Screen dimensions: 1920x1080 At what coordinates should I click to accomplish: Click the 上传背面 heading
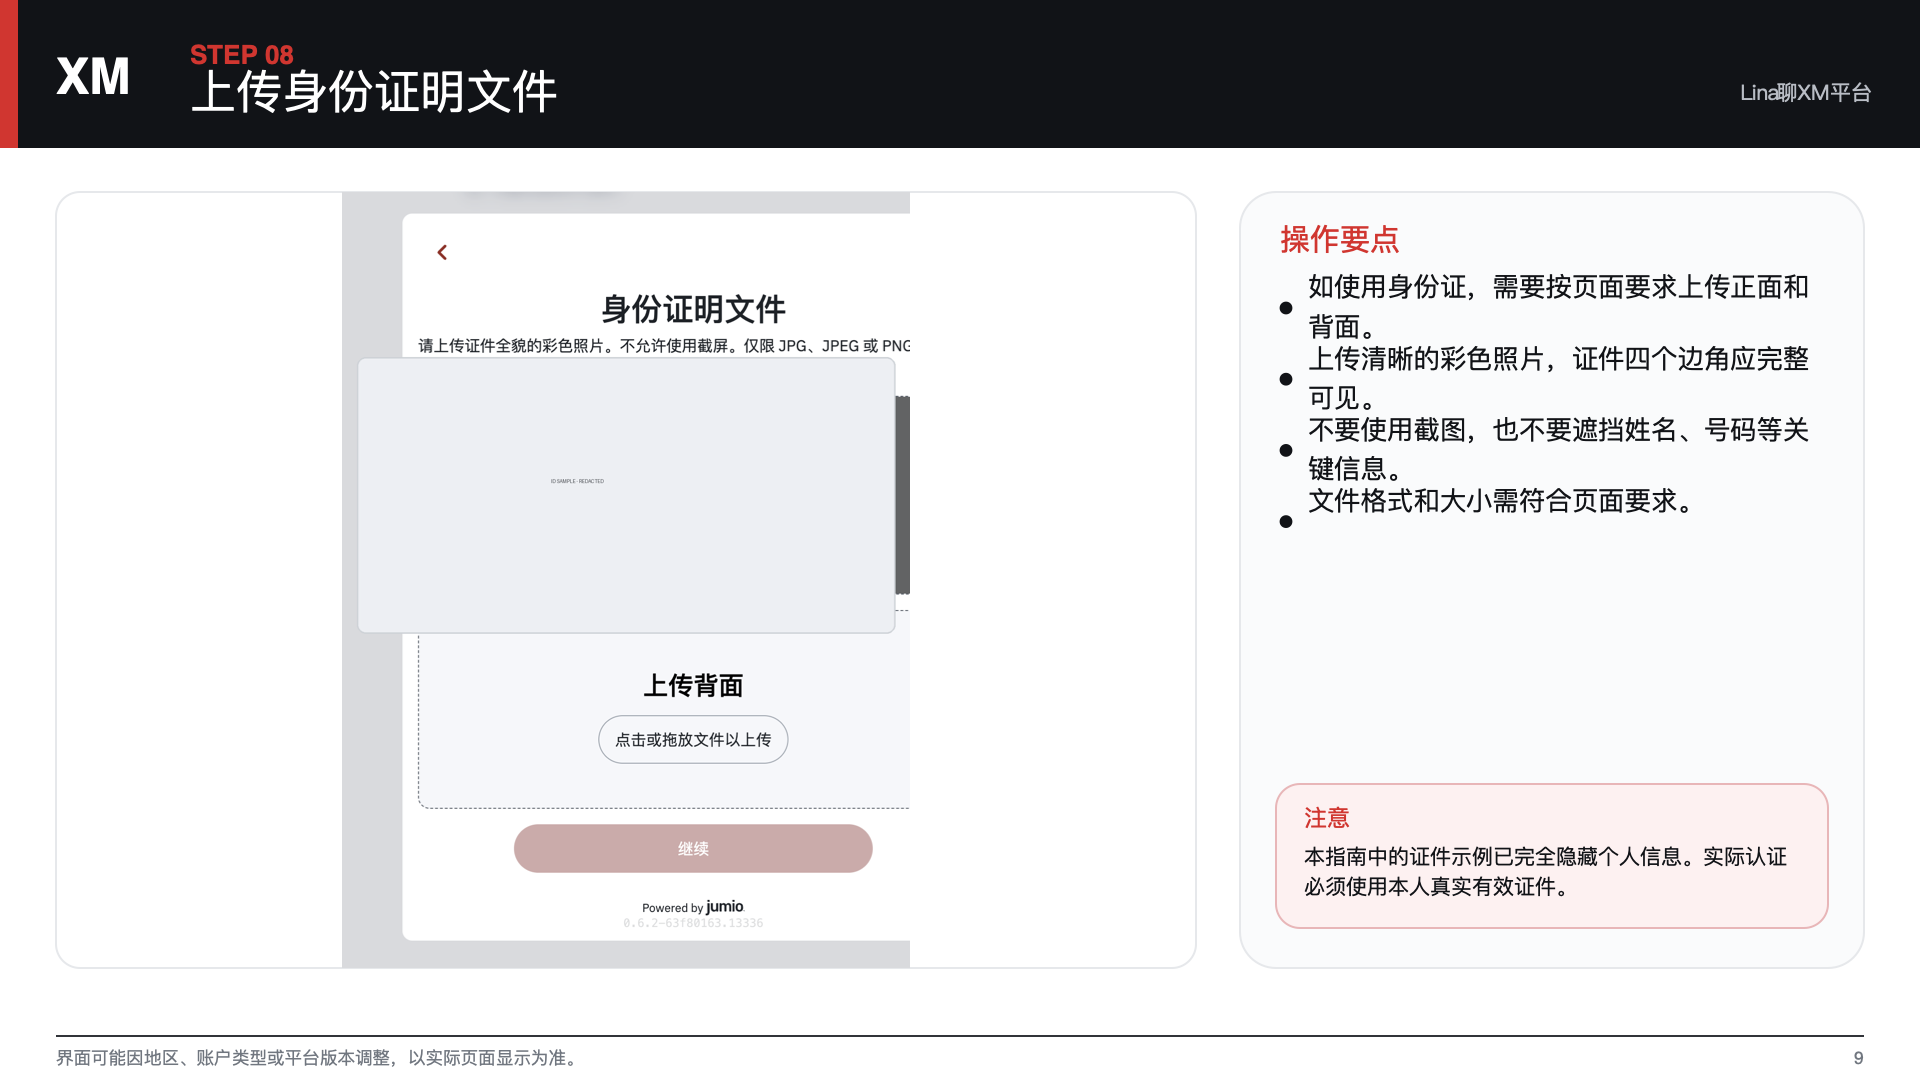click(693, 686)
